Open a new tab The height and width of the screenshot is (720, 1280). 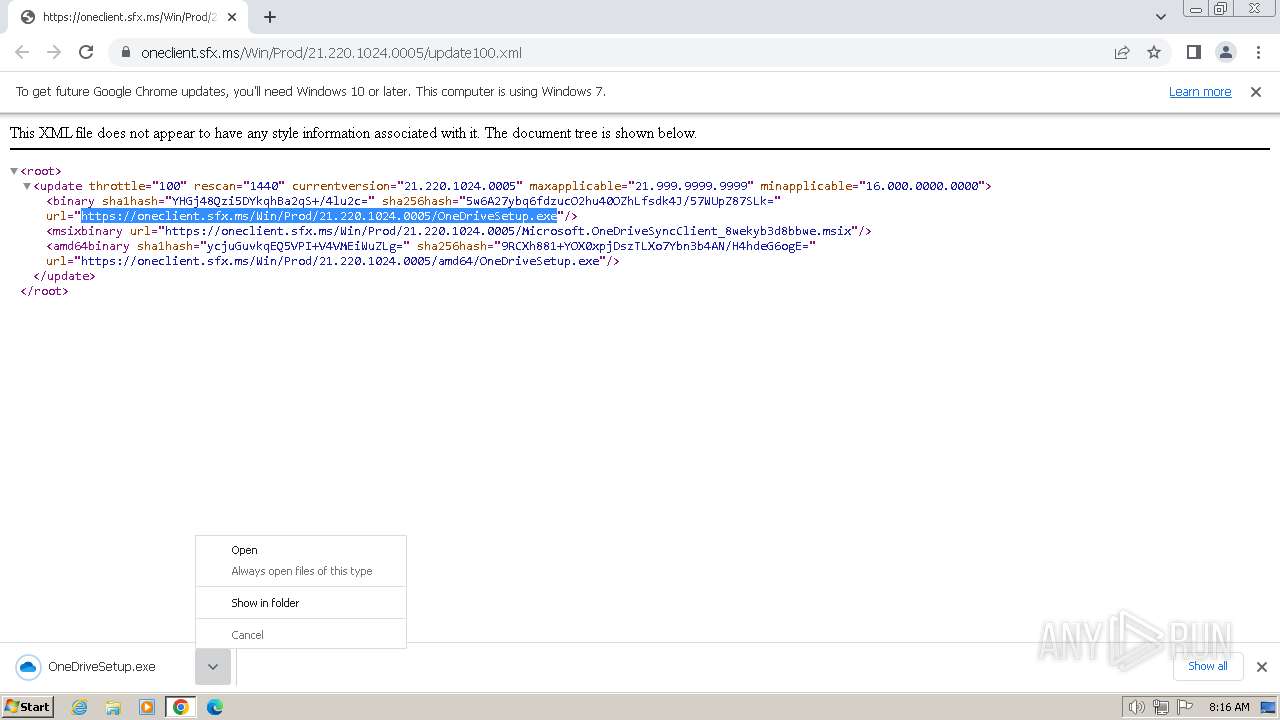click(270, 17)
